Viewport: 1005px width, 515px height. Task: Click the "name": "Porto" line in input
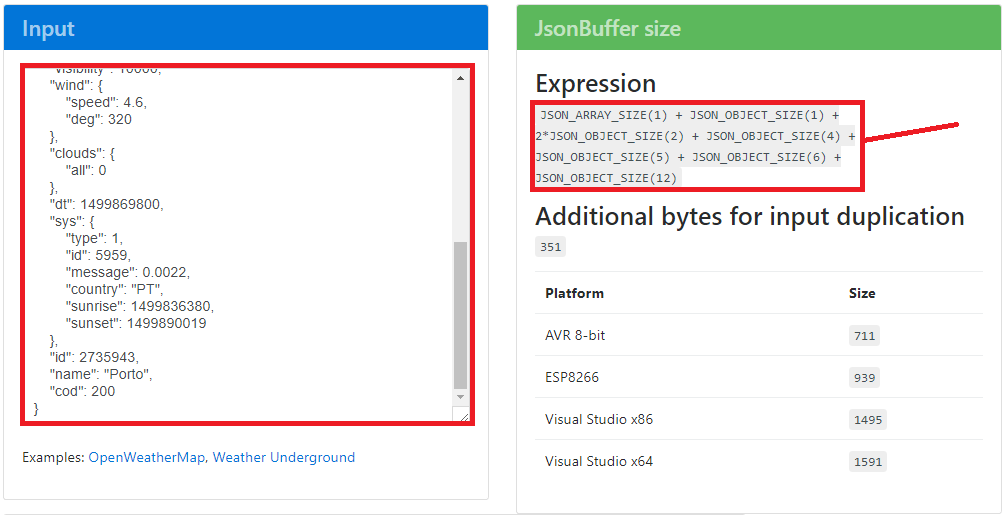[x=101, y=374]
